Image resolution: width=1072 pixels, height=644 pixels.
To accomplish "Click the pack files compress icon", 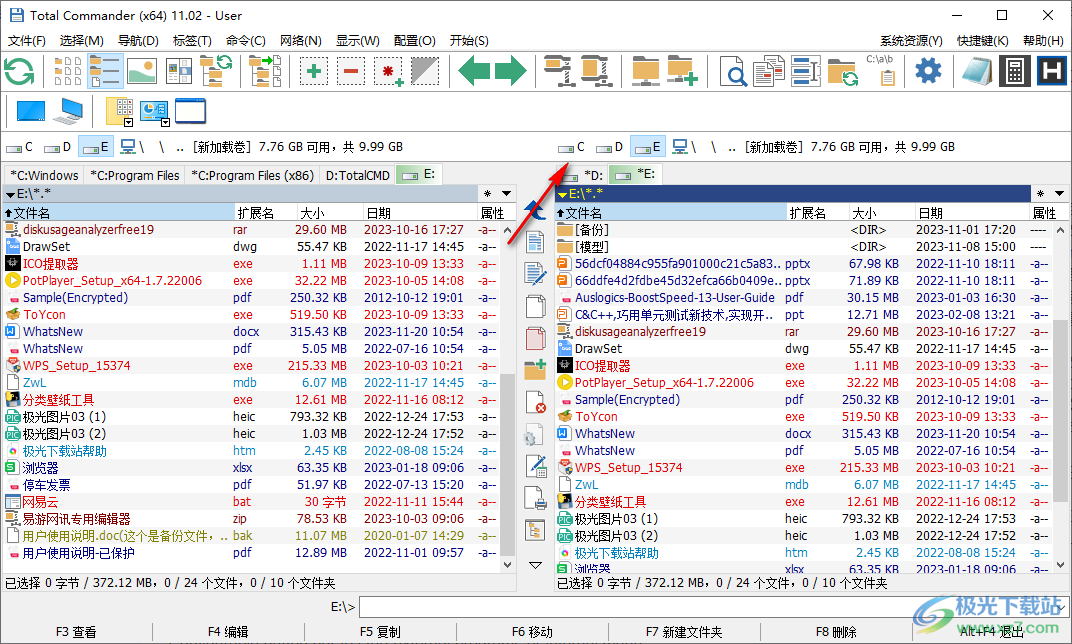I will (559, 71).
